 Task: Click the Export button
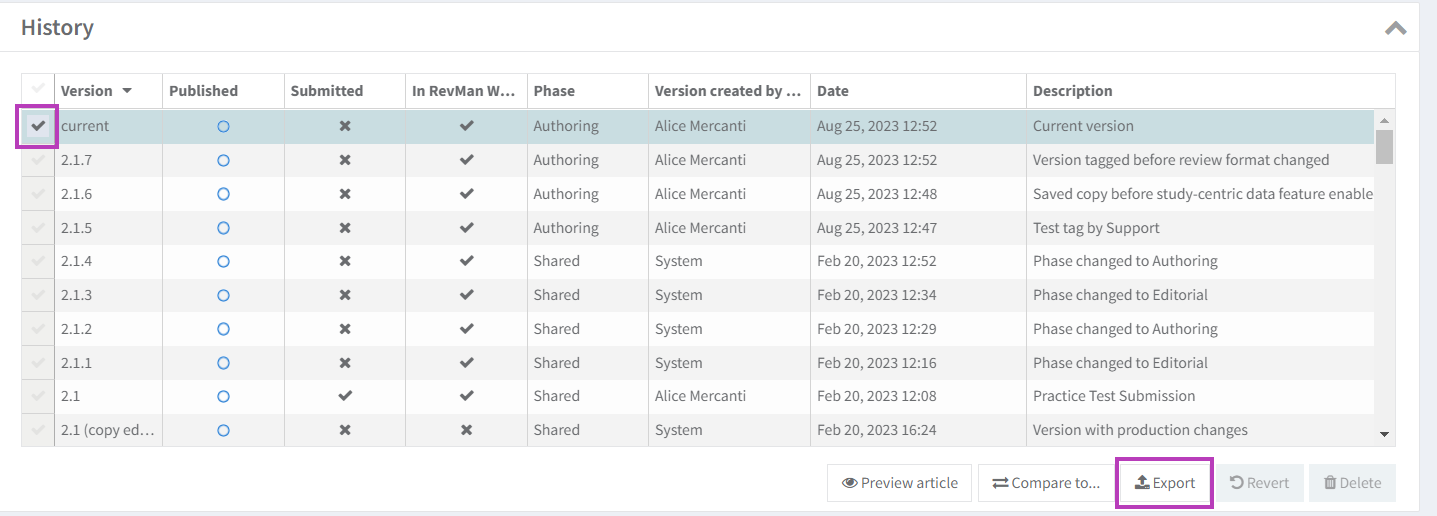click(1164, 483)
